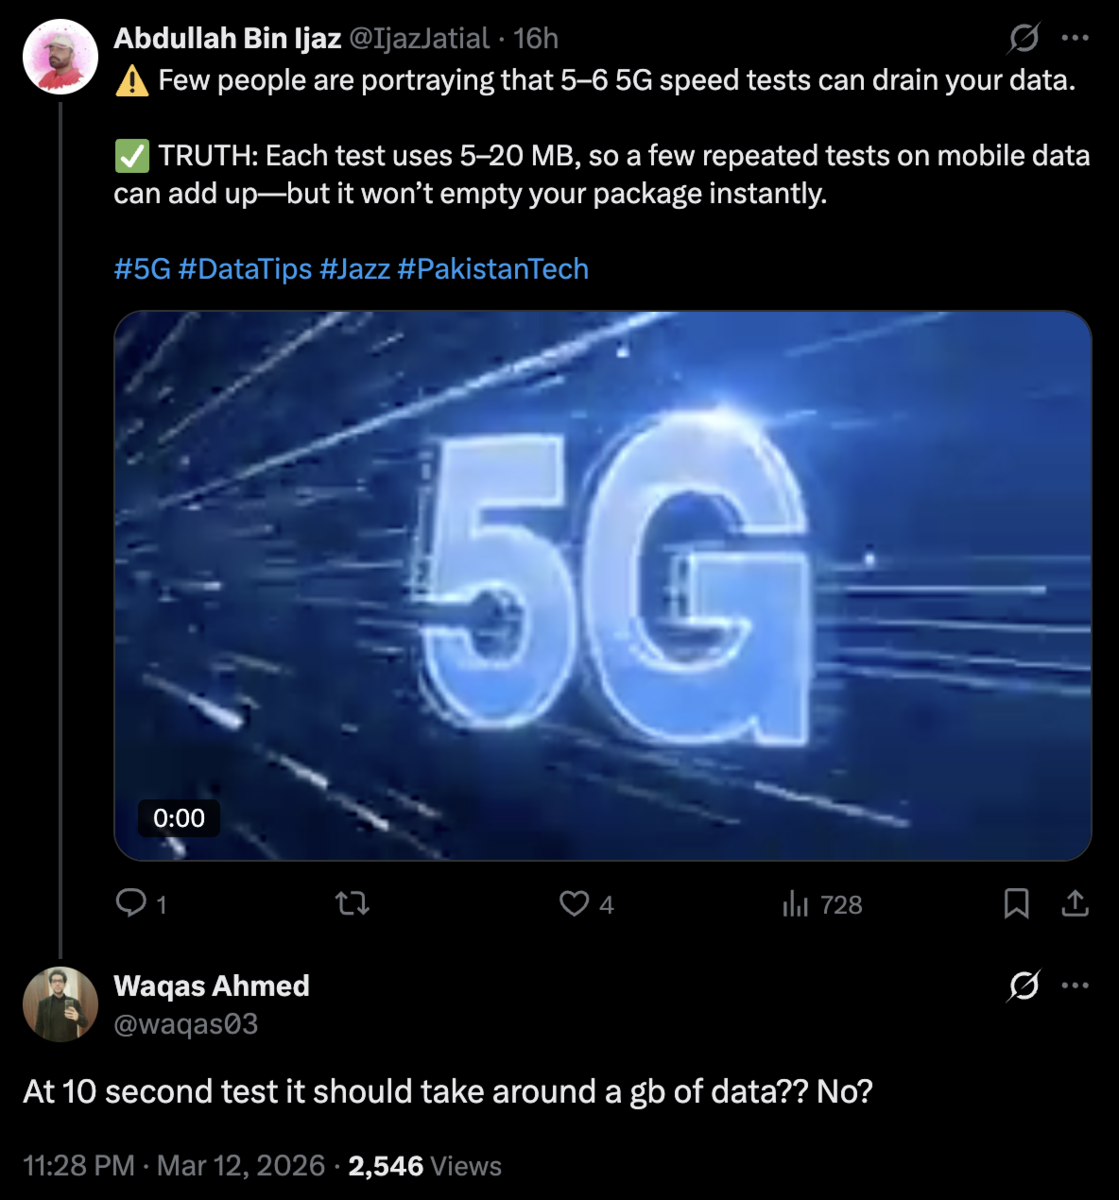This screenshot has height=1200, width=1119.
Task: Open more options on Waqas's reply
Action: [1075, 986]
